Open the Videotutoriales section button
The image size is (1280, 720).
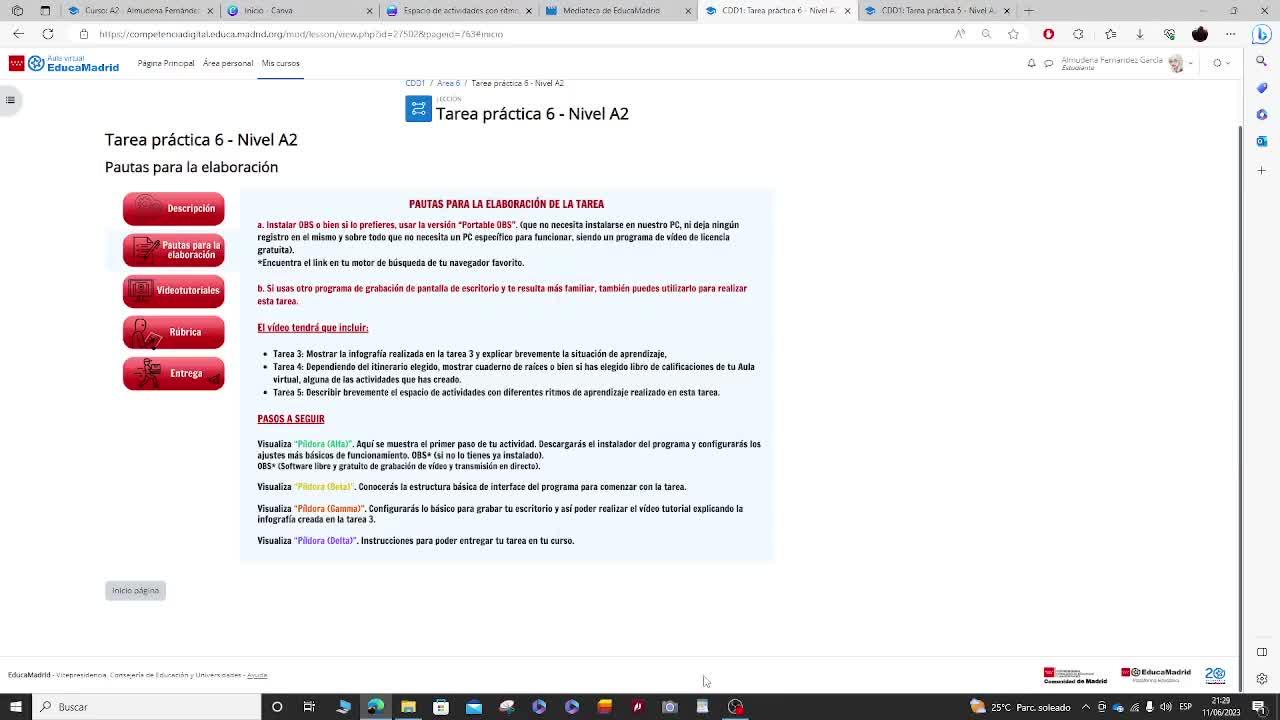[173, 291]
